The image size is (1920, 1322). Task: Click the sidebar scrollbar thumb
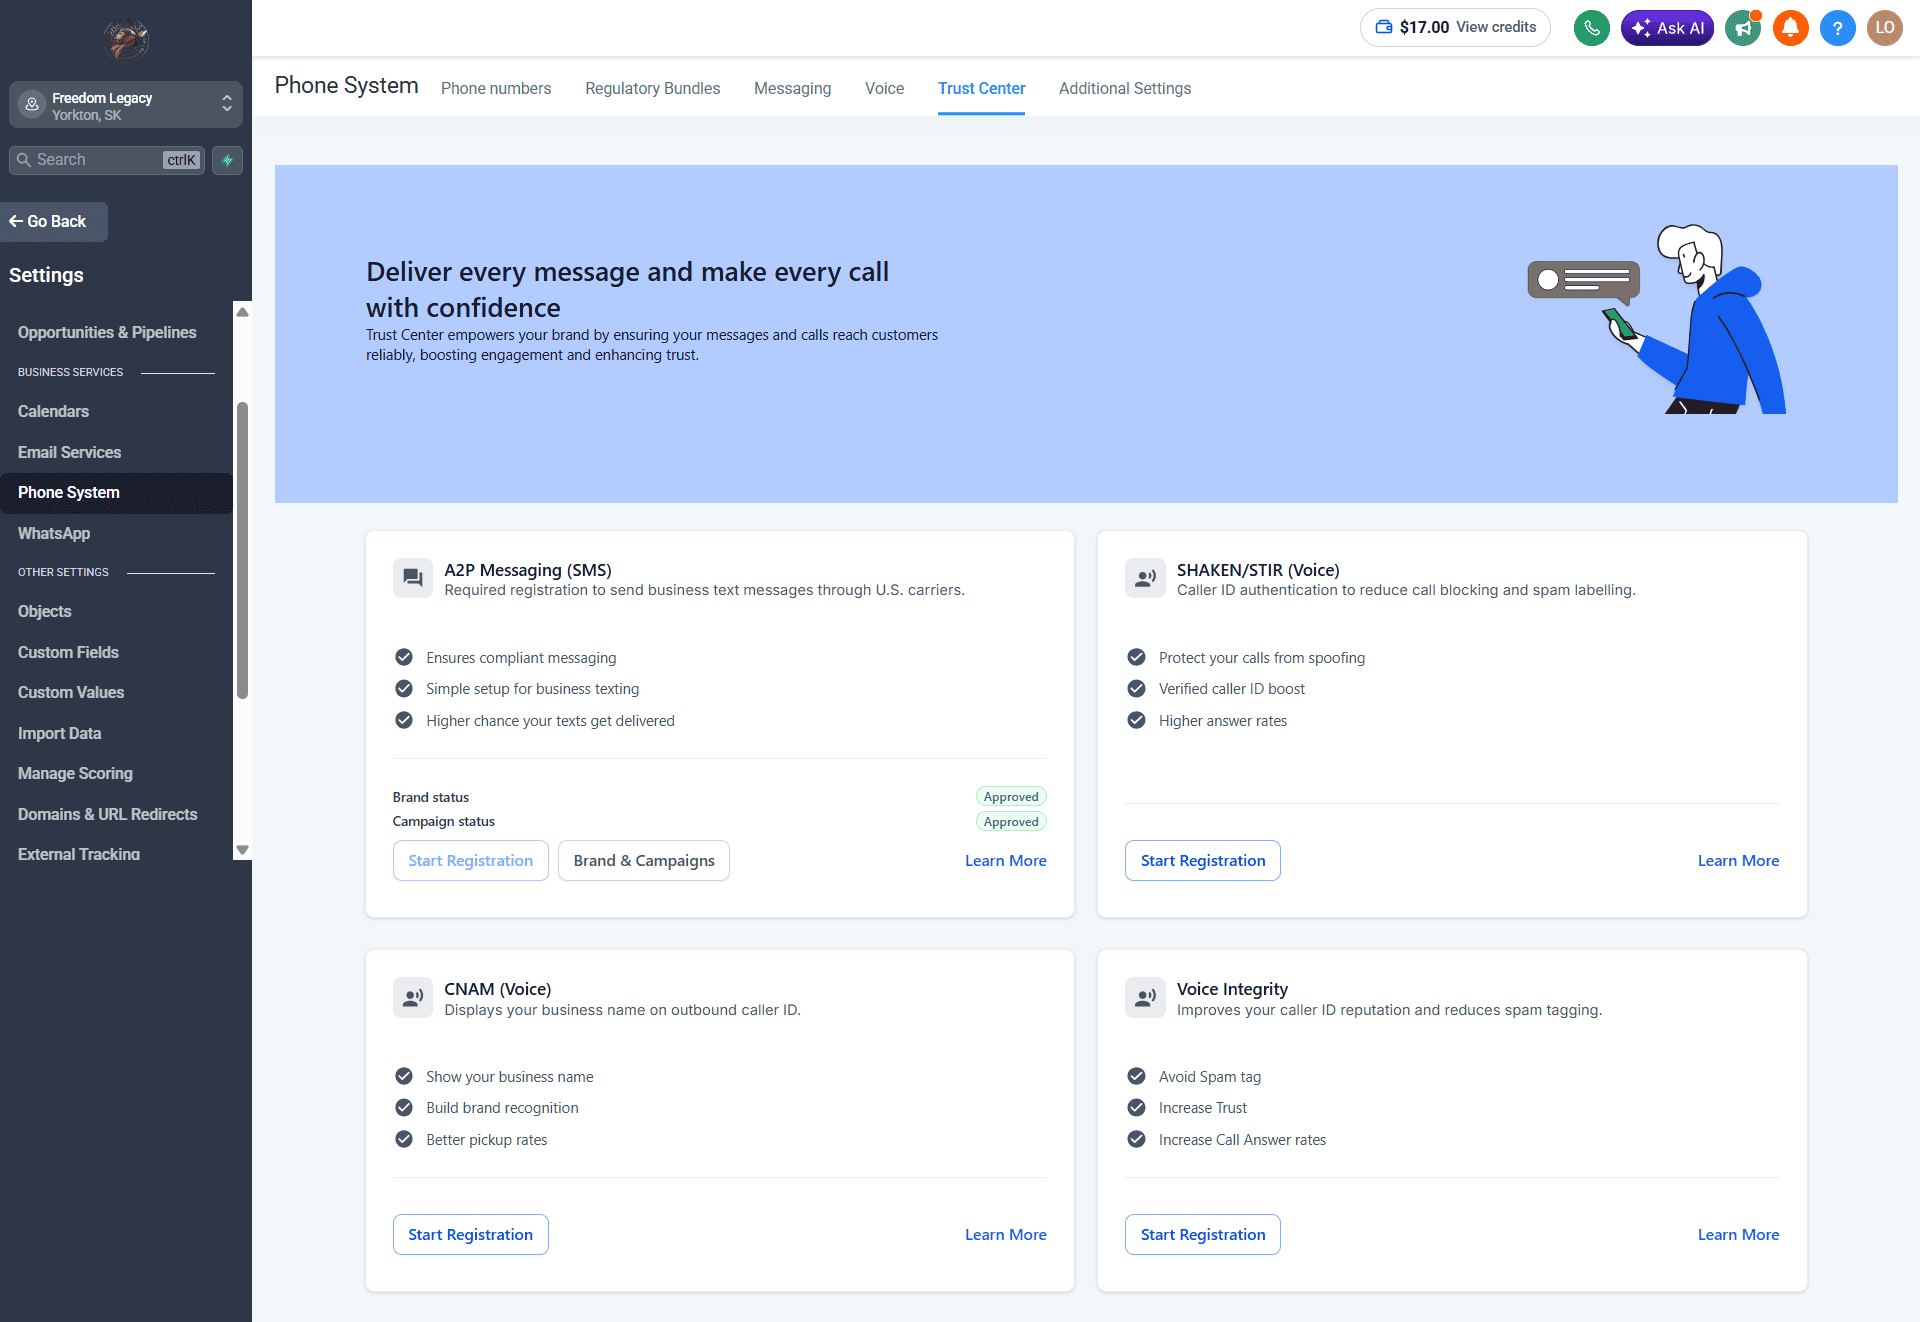coord(242,550)
